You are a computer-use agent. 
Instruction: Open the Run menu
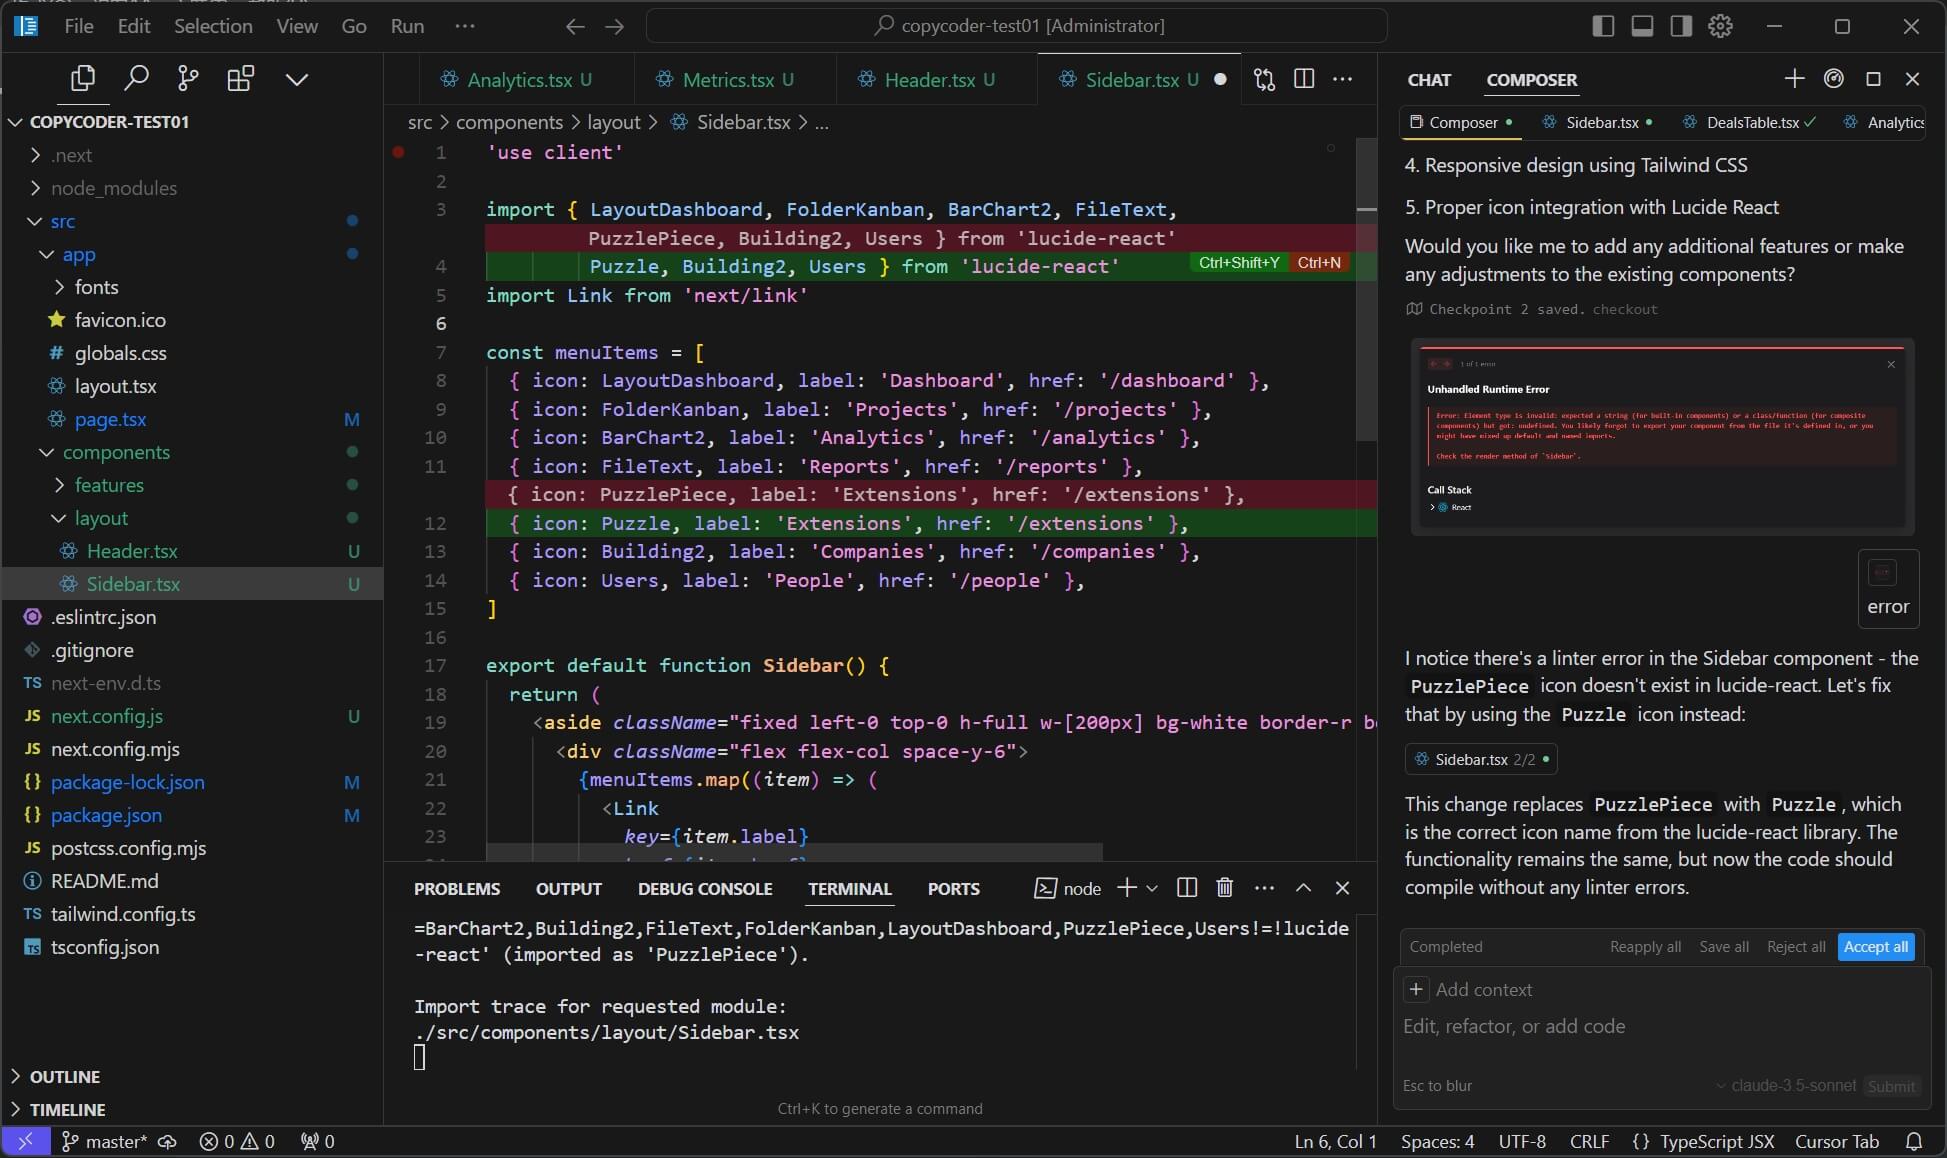coord(407,26)
